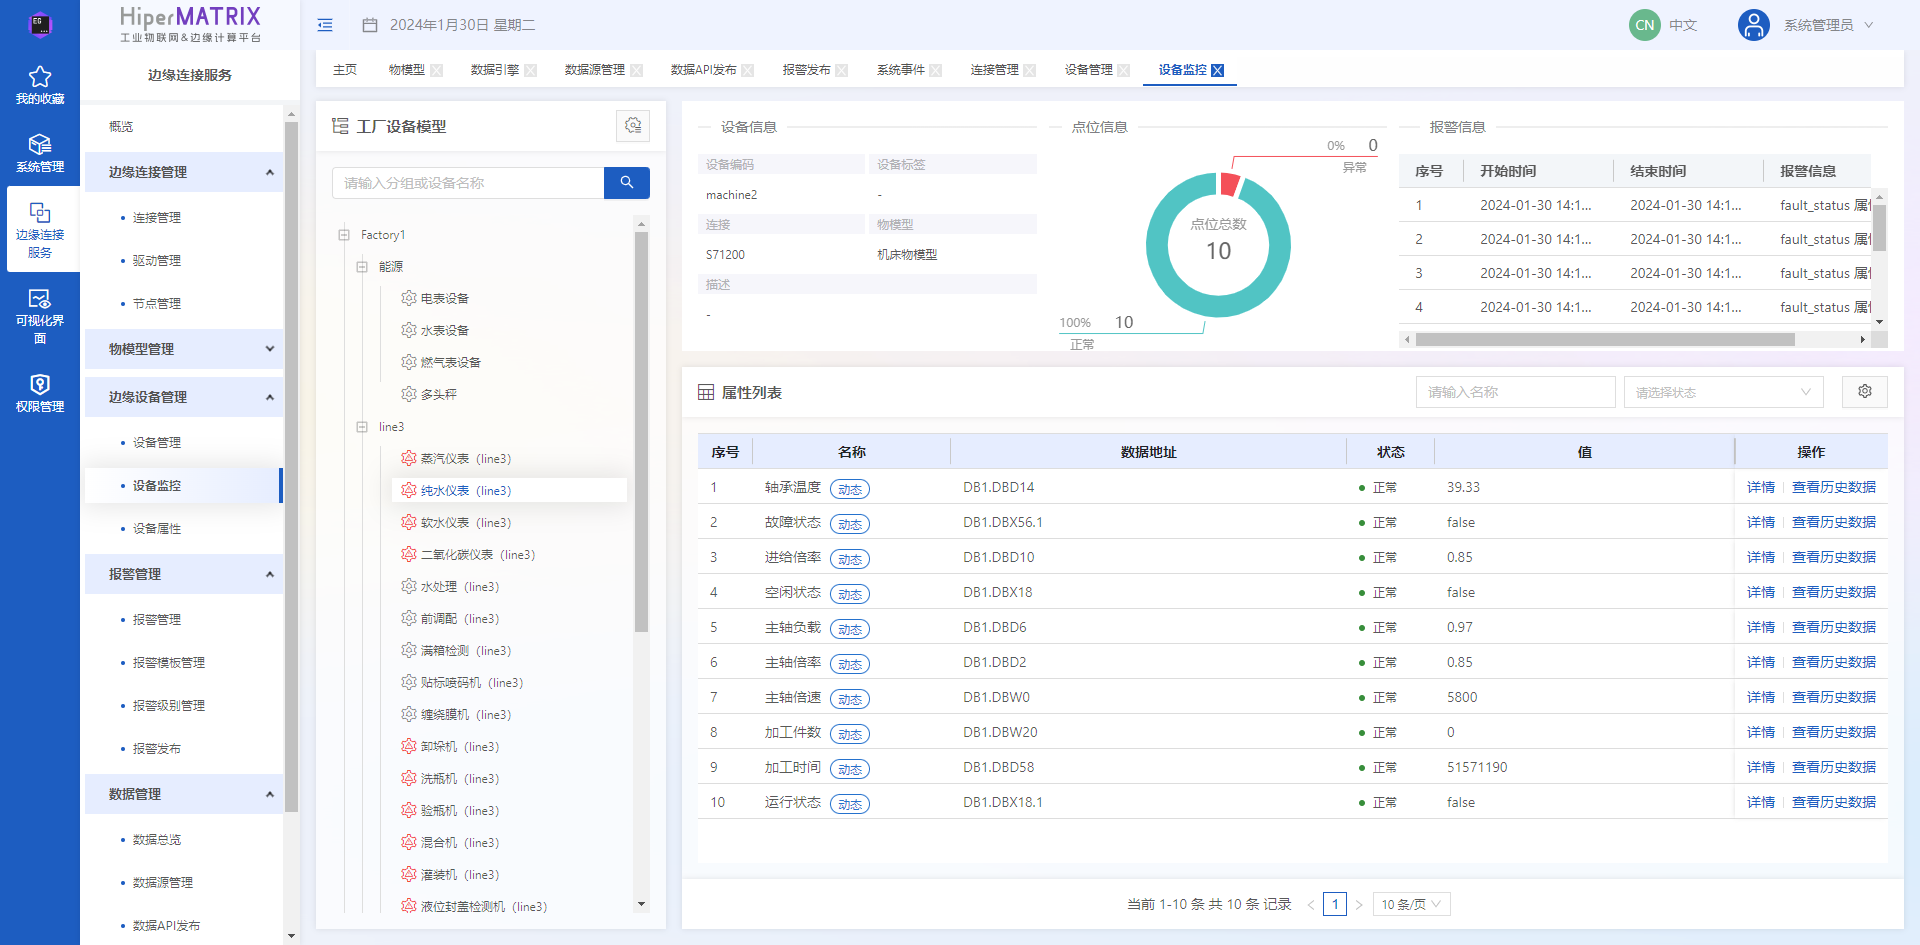Open 详情 for the 轴承温度 row
1920x945 pixels.
1761,487
